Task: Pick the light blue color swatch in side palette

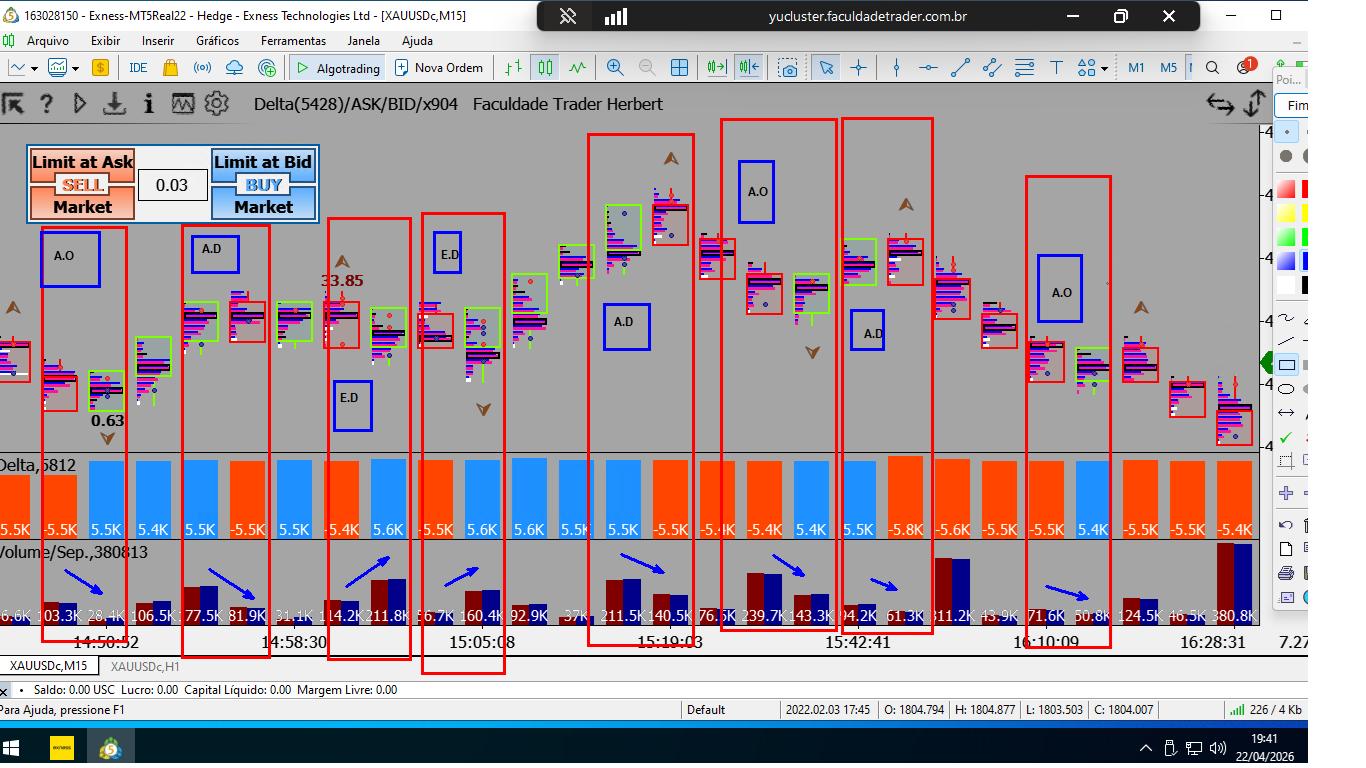Action: click(x=1286, y=261)
